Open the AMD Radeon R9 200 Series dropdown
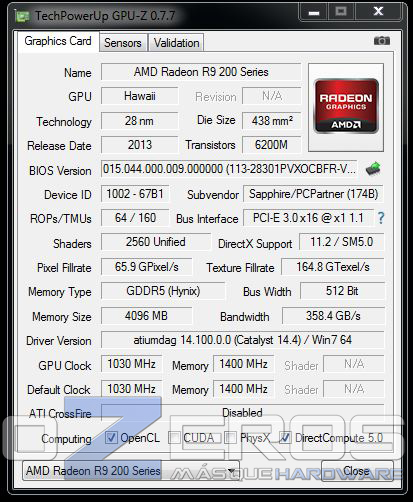 131,470
